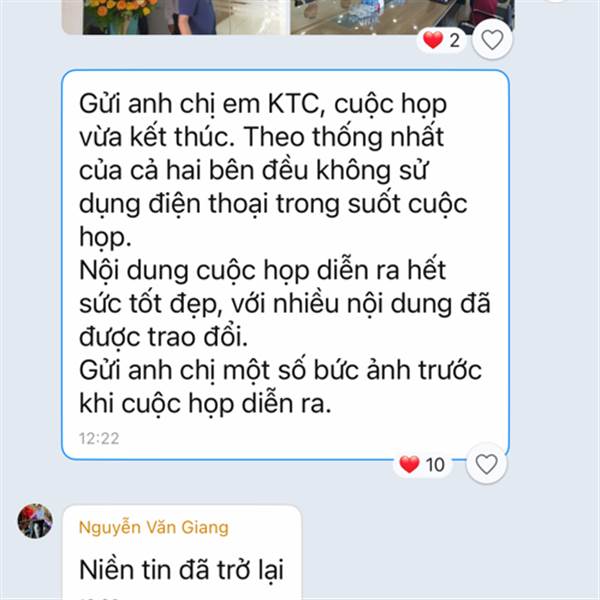This screenshot has width=600, height=600.
Task: Click the line "sức tốt đẹp, với nhiều nội dung đã"
Action: (284, 304)
